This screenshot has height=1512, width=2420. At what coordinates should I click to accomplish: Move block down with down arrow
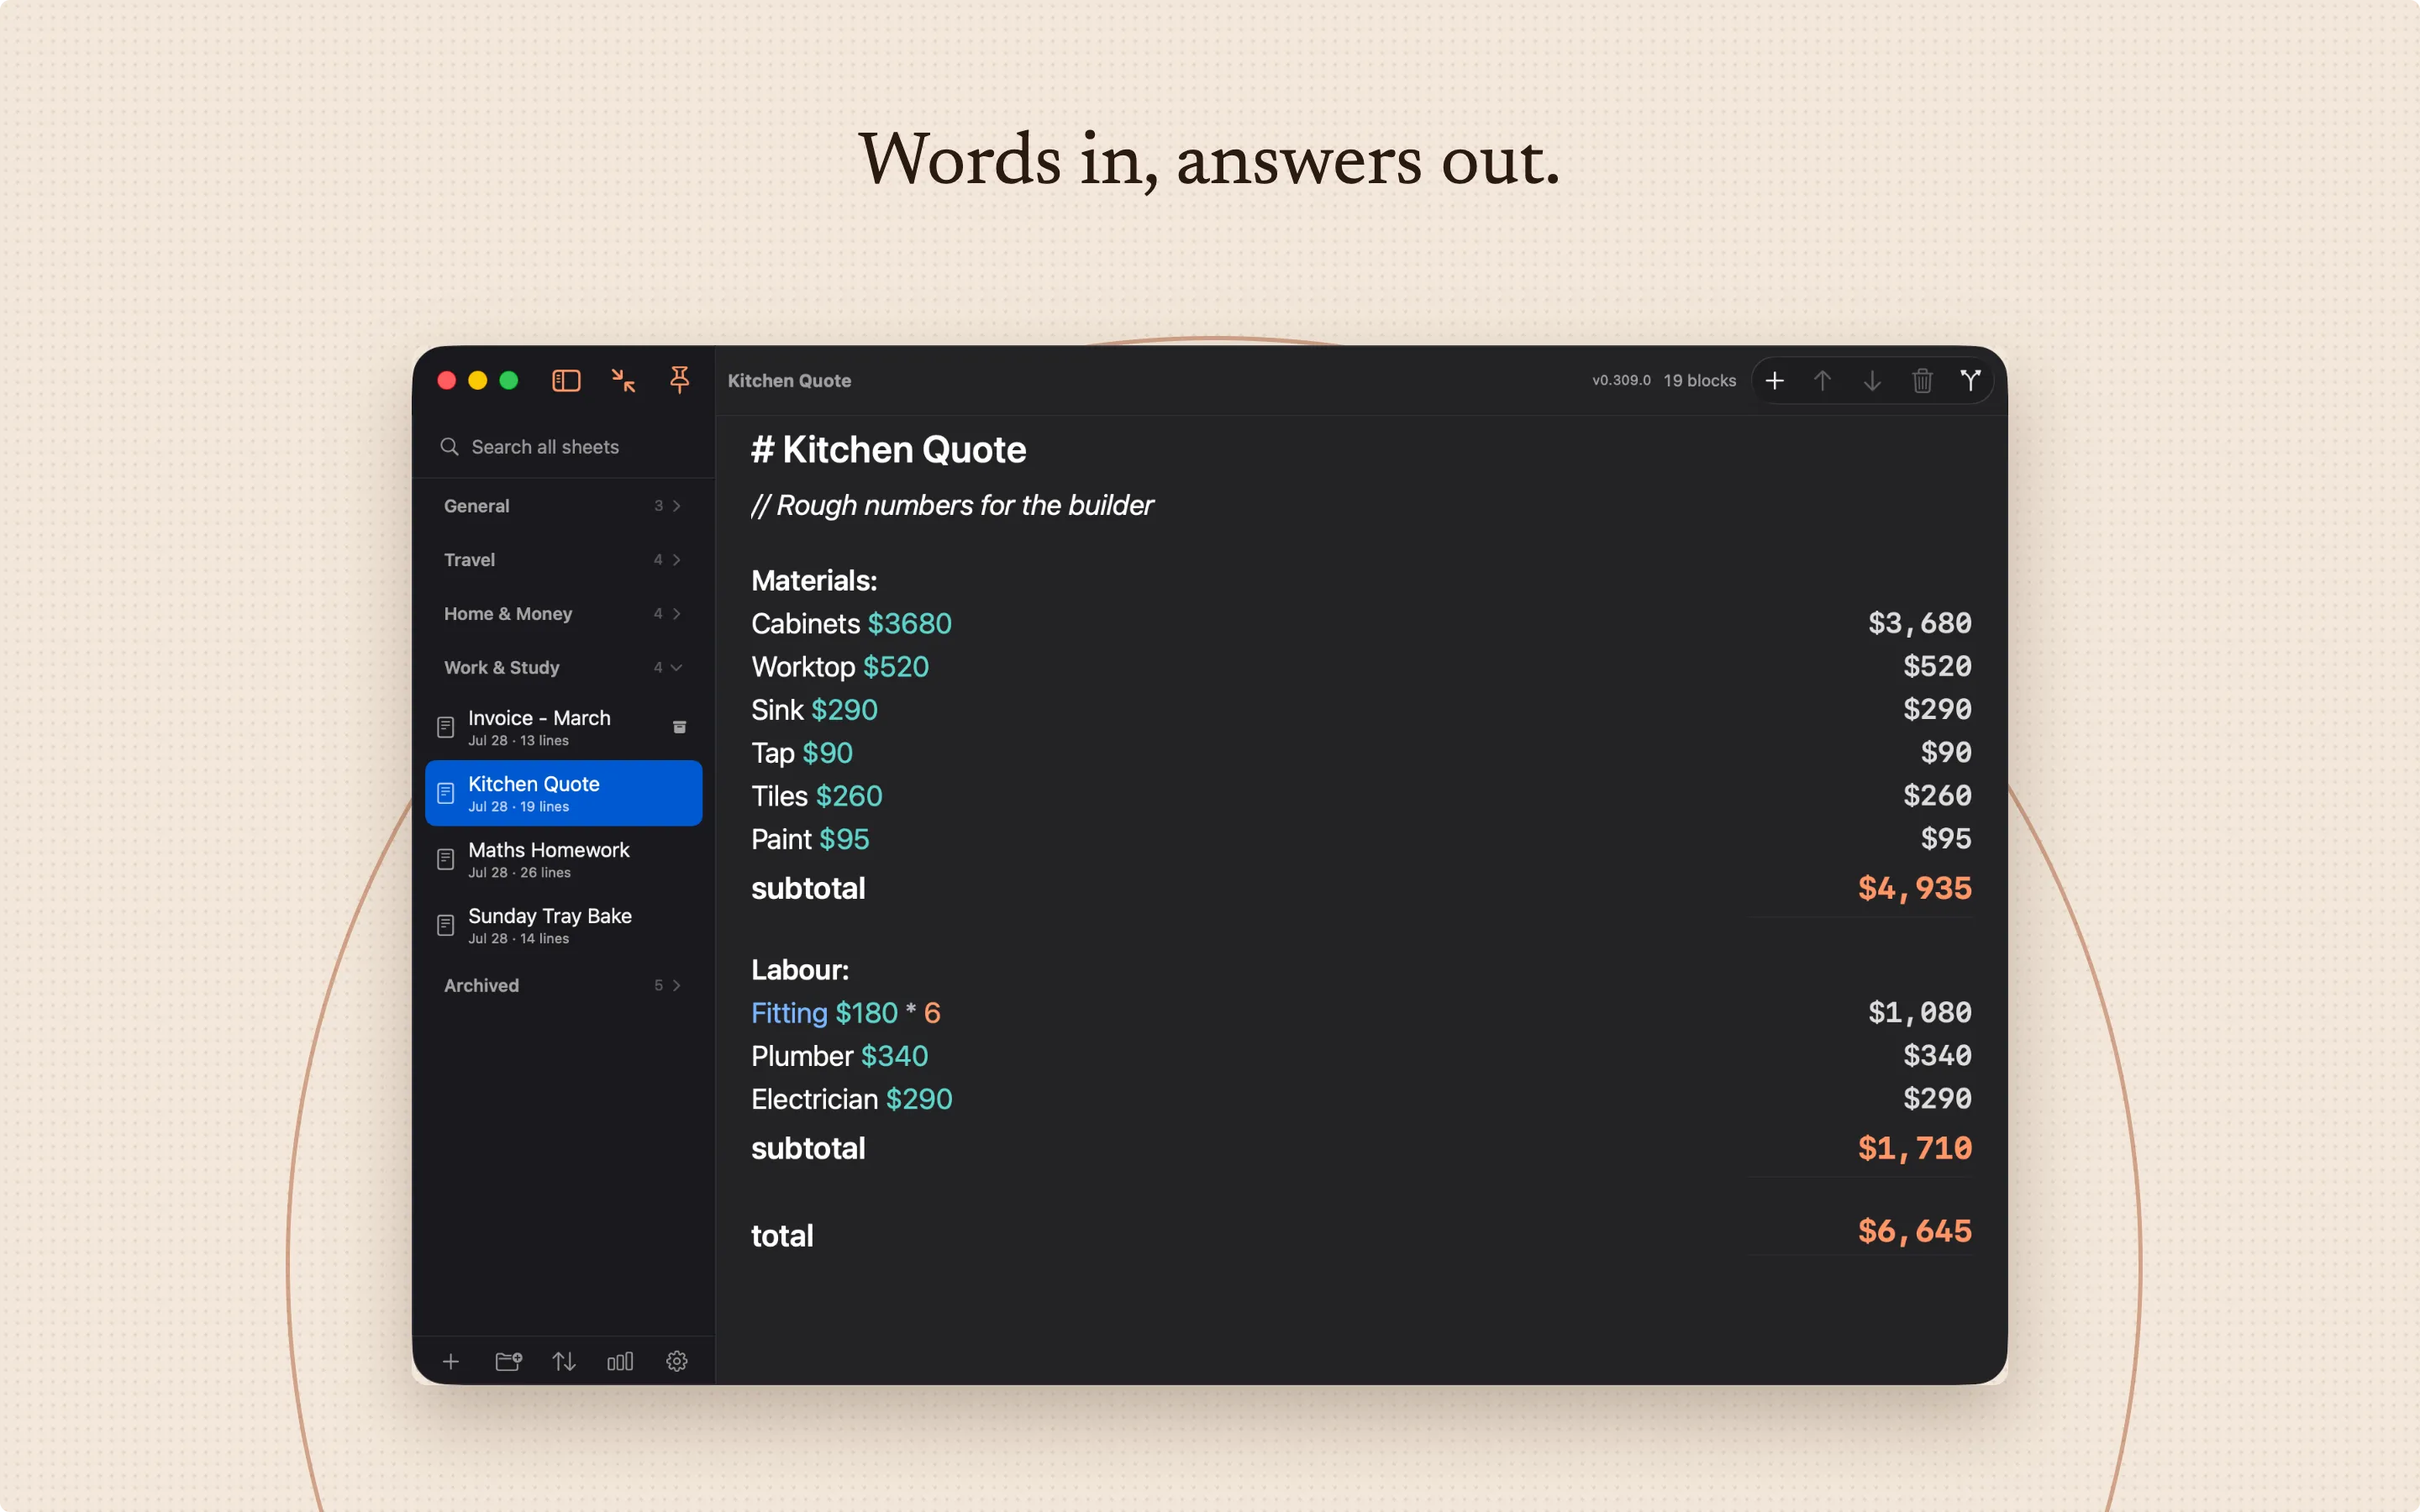1872,380
